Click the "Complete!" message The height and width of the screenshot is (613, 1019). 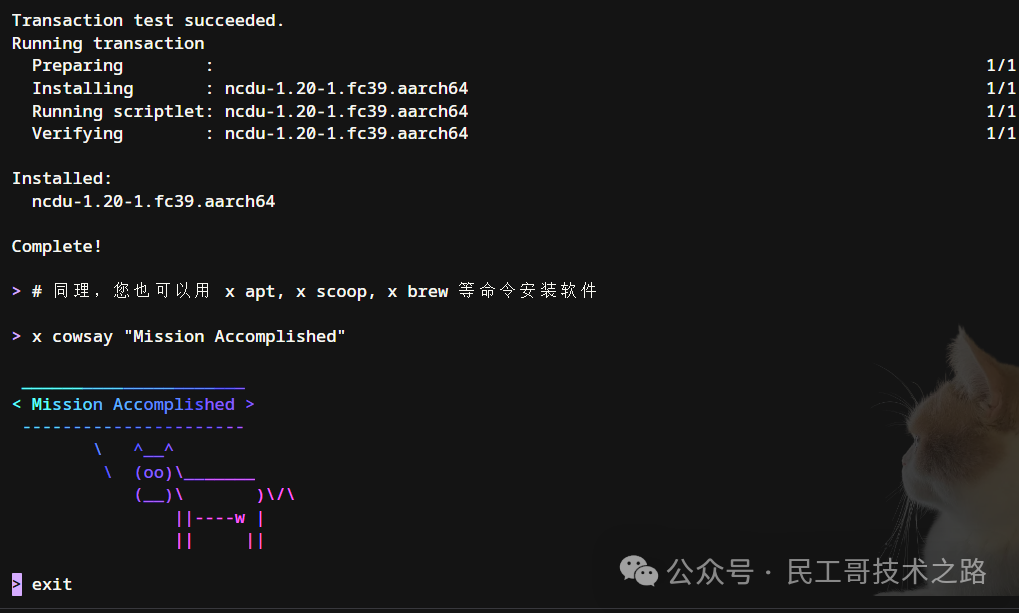coord(57,246)
